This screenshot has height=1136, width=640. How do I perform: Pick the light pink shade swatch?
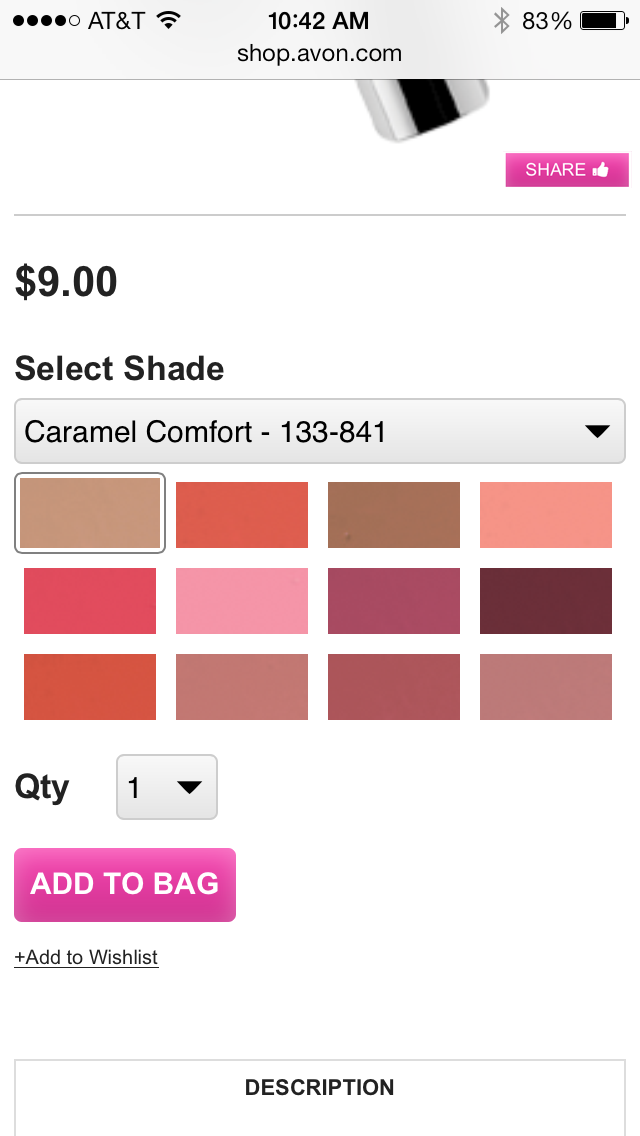[x=242, y=600]
